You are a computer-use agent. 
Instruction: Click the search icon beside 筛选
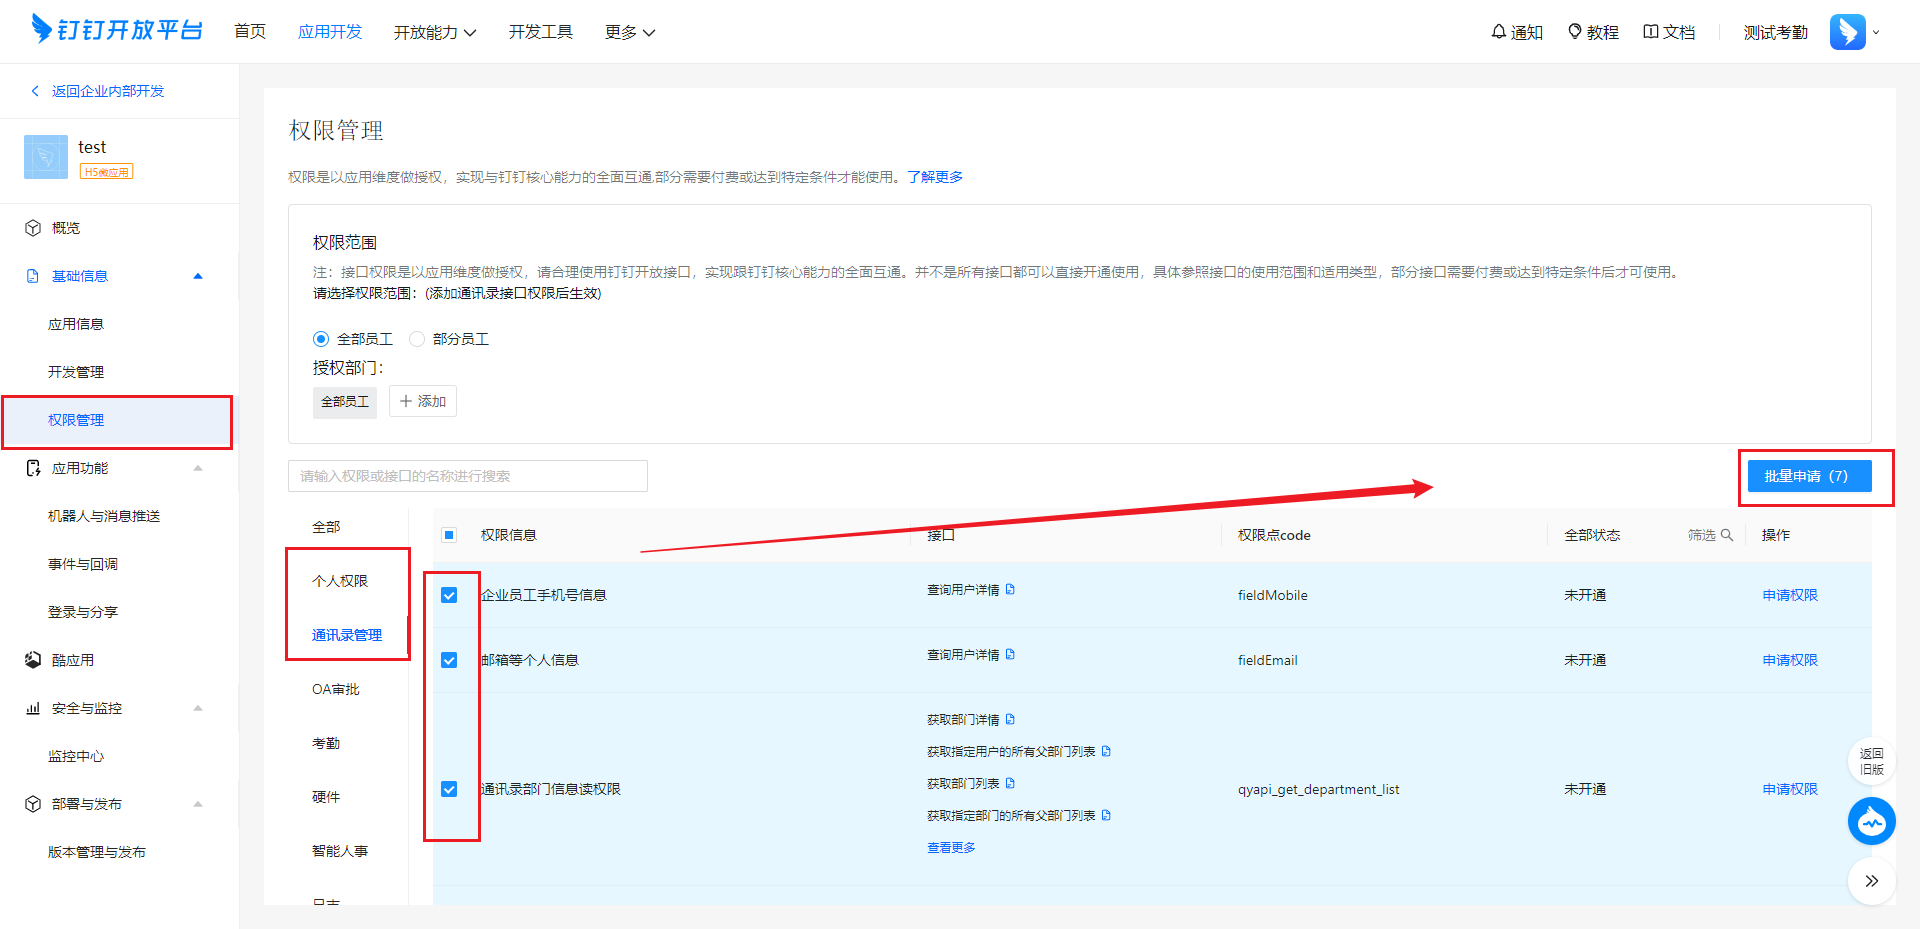[1727, 535]
